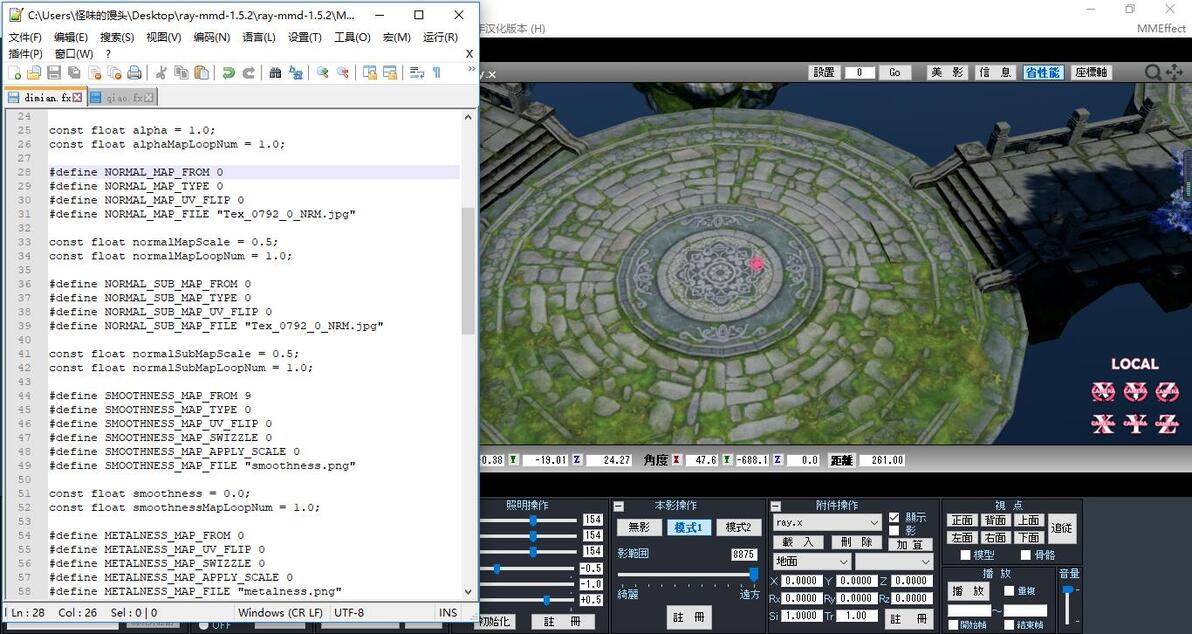Enable the 模型 model checkbox
Screen dimensions: 1192x634
click(x=965, y=556)
